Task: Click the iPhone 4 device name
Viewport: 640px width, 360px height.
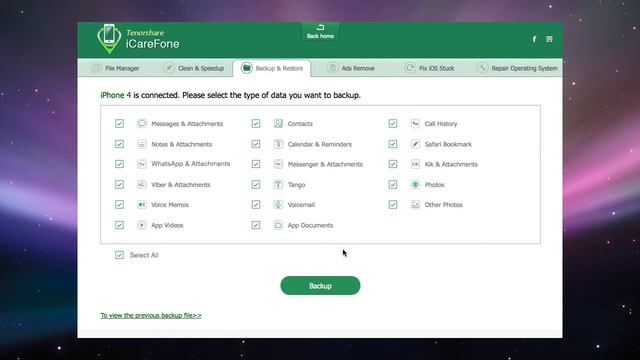Action: 116,95
